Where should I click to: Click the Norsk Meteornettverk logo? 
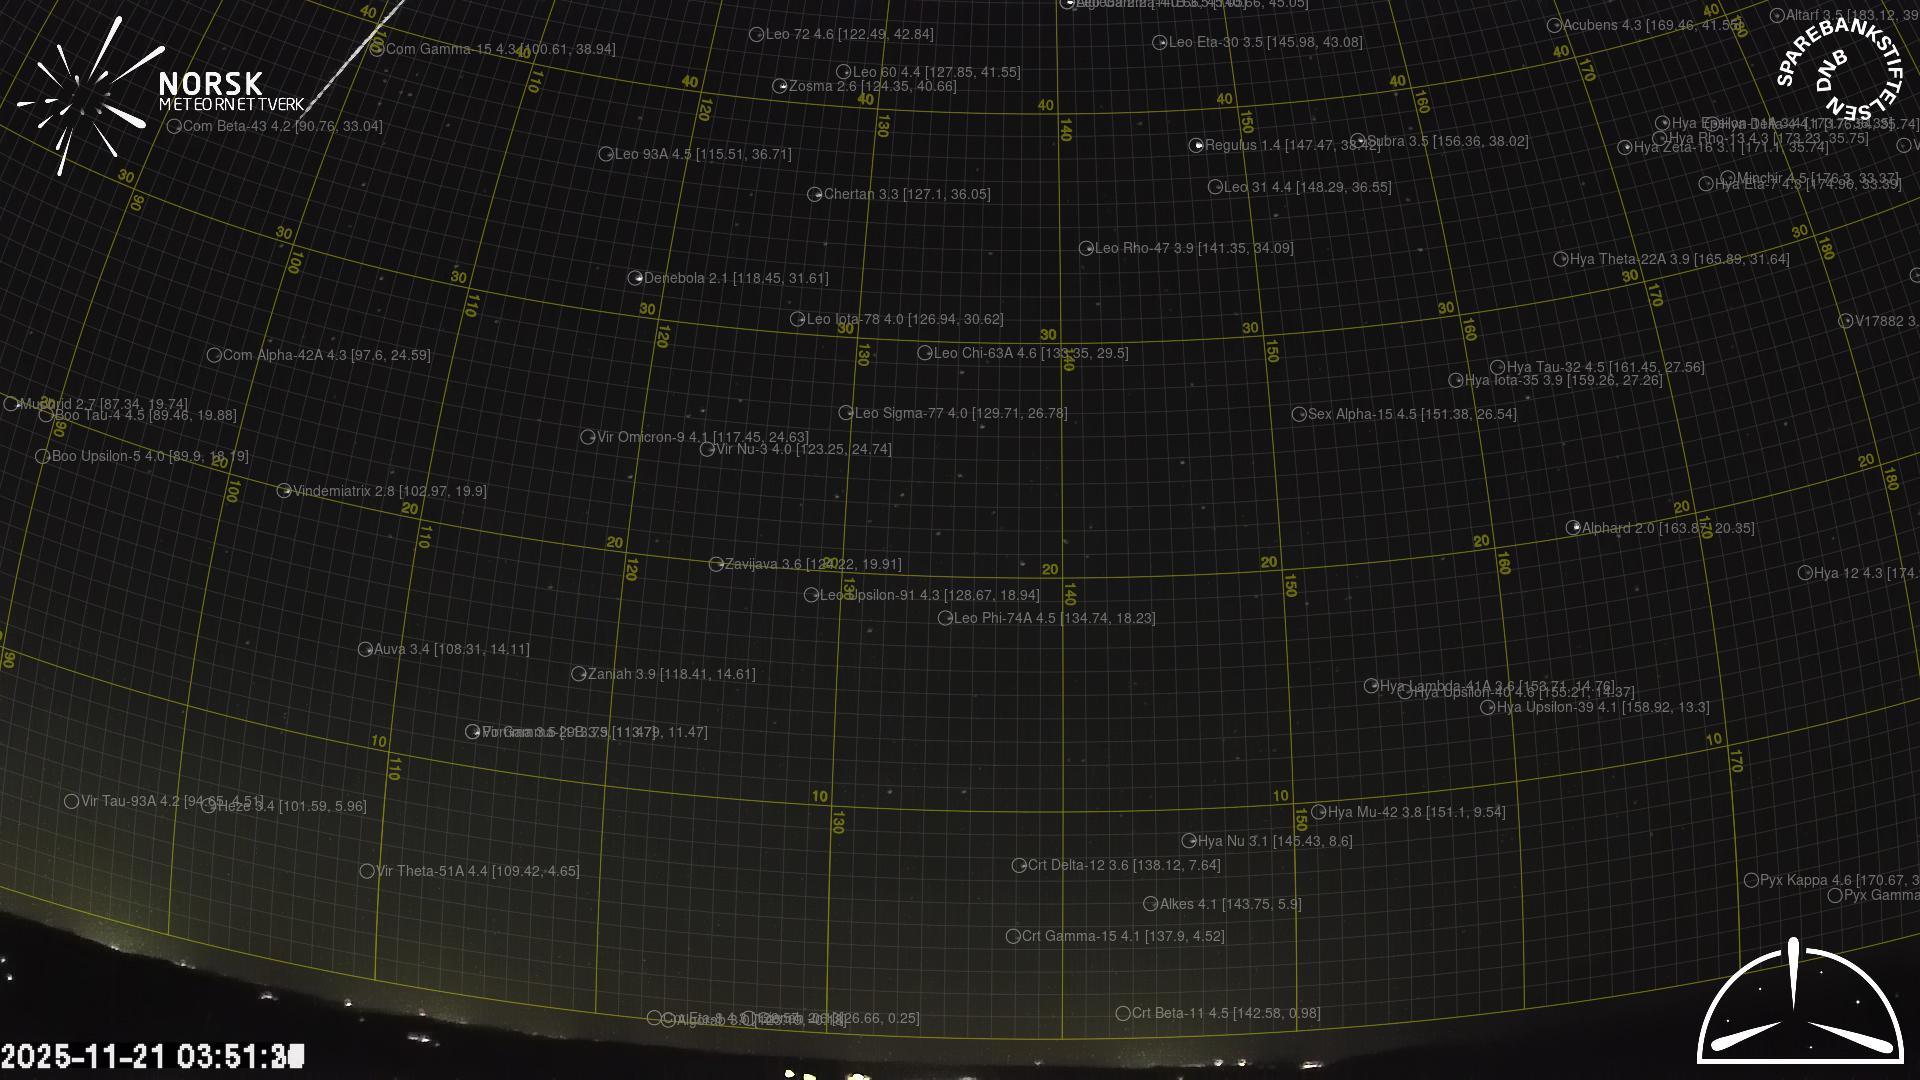click(x=160, y=92)
